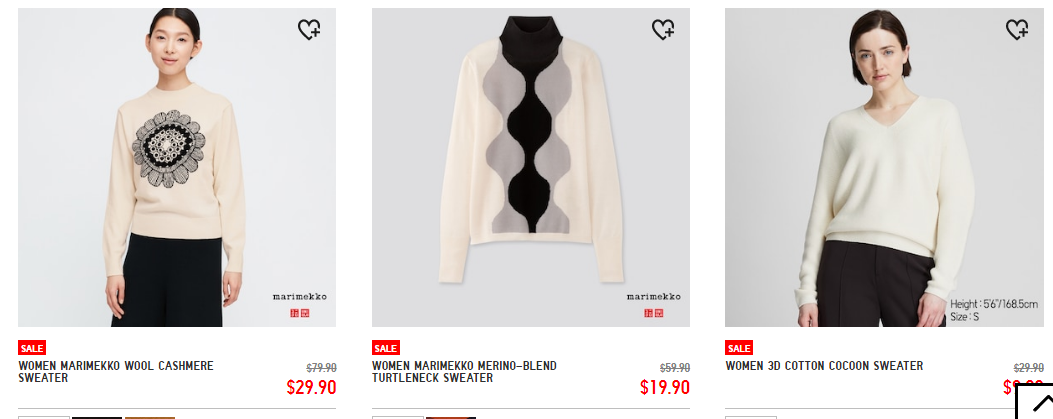This screenshot has width=1053, height=419.
Task: Click Uniqlo logo on cashmere sweater photo
Action: click(300, 313)
